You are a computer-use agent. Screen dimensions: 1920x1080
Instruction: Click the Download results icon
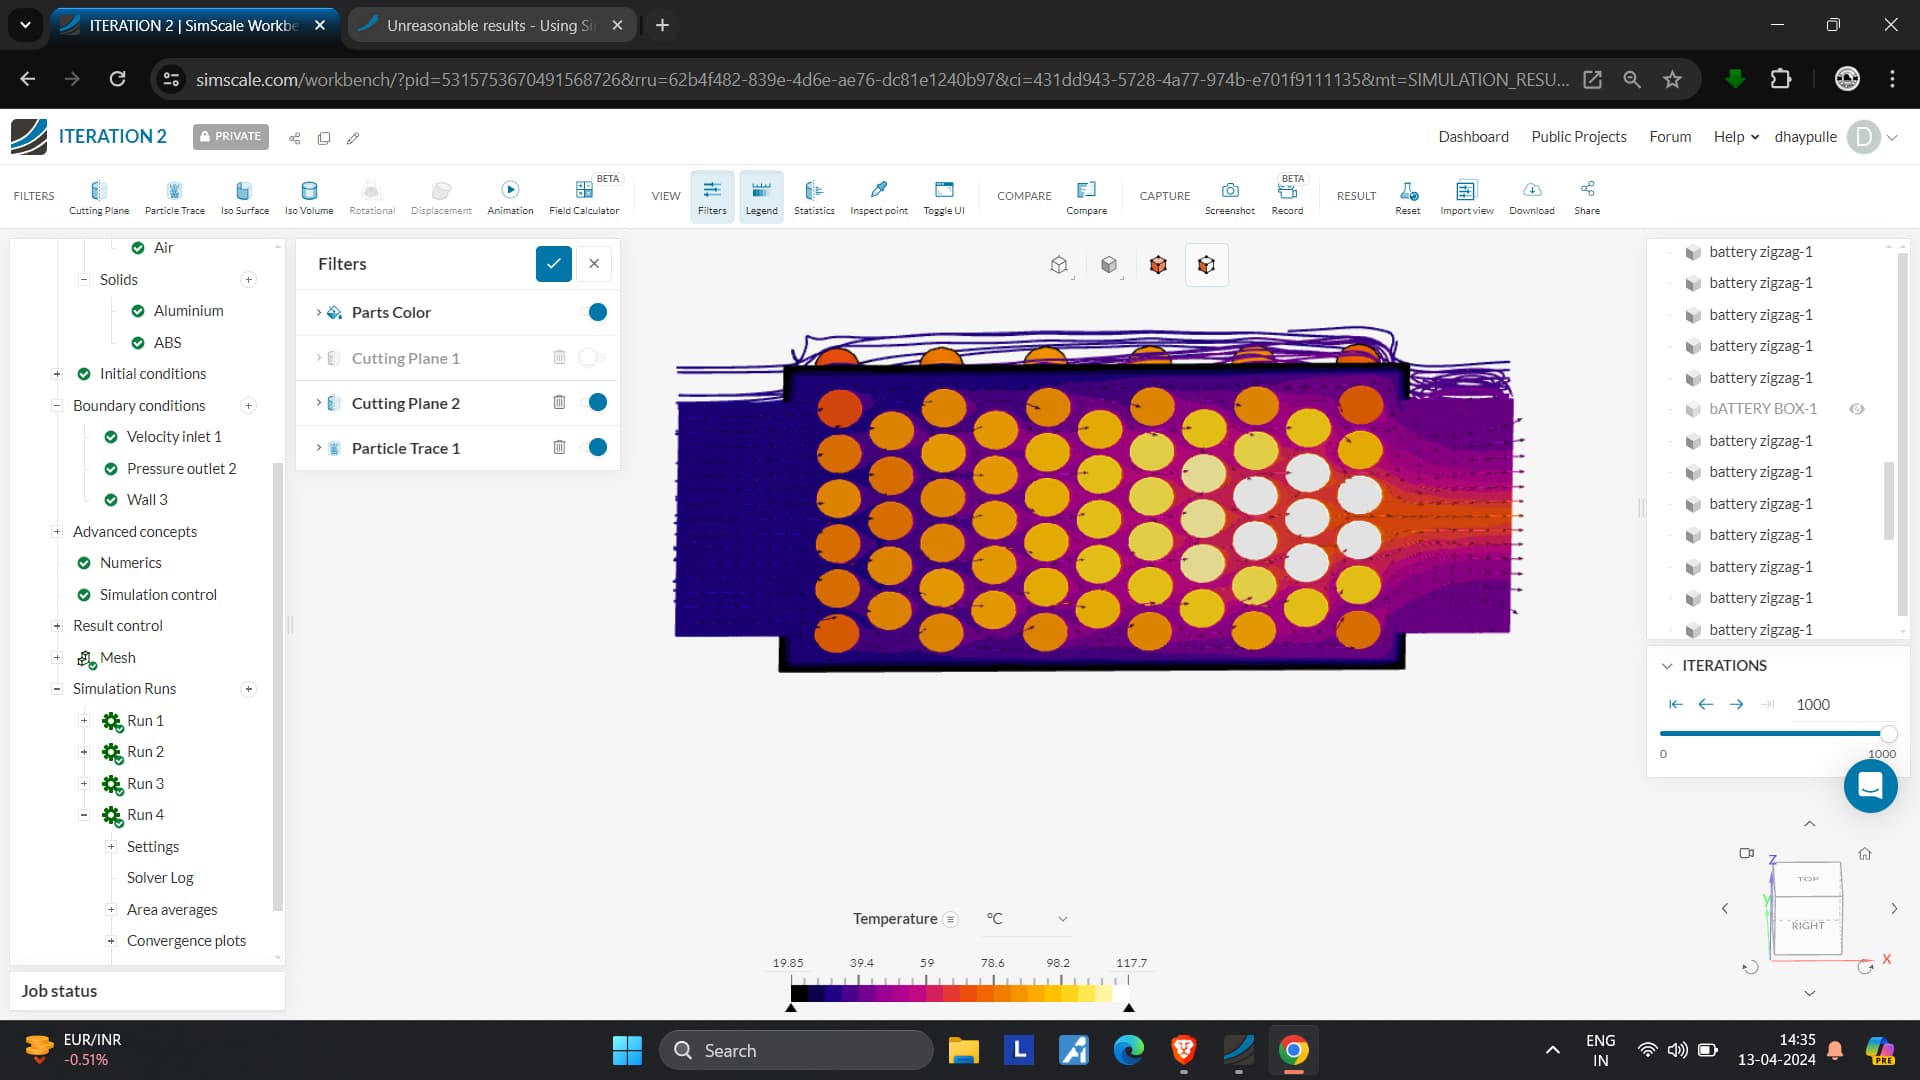coord(1531,196)
